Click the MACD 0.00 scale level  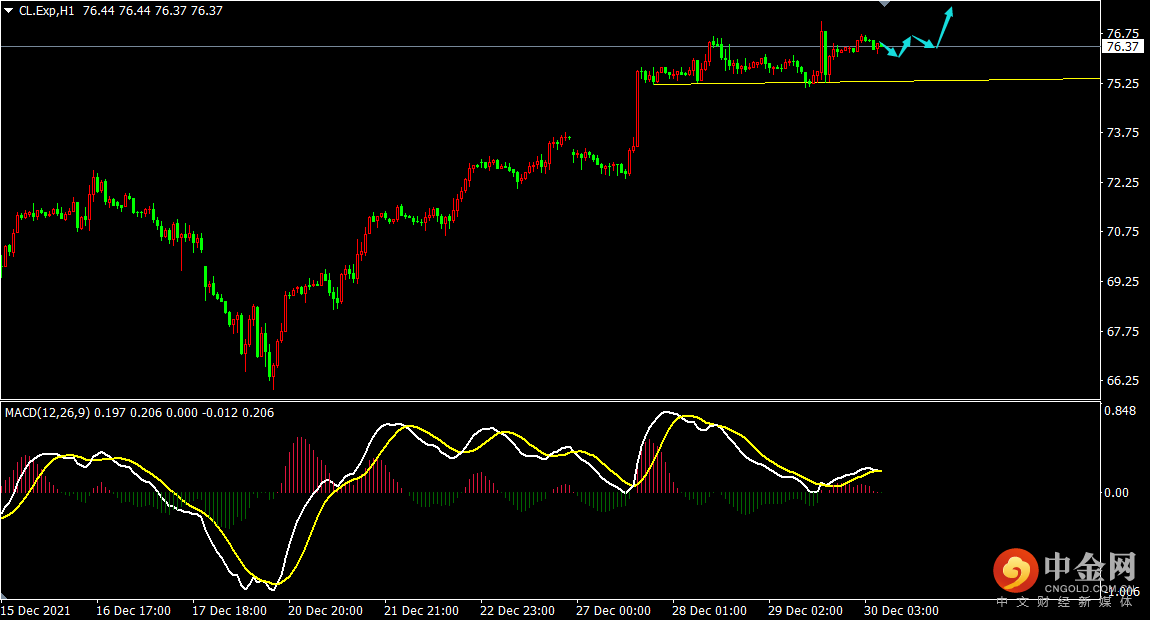tap(1116, 492)
